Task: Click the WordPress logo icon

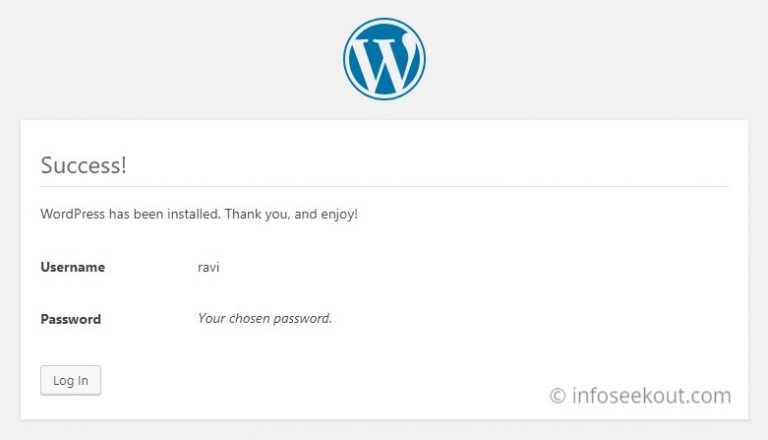Action: [x=384, y=59]
